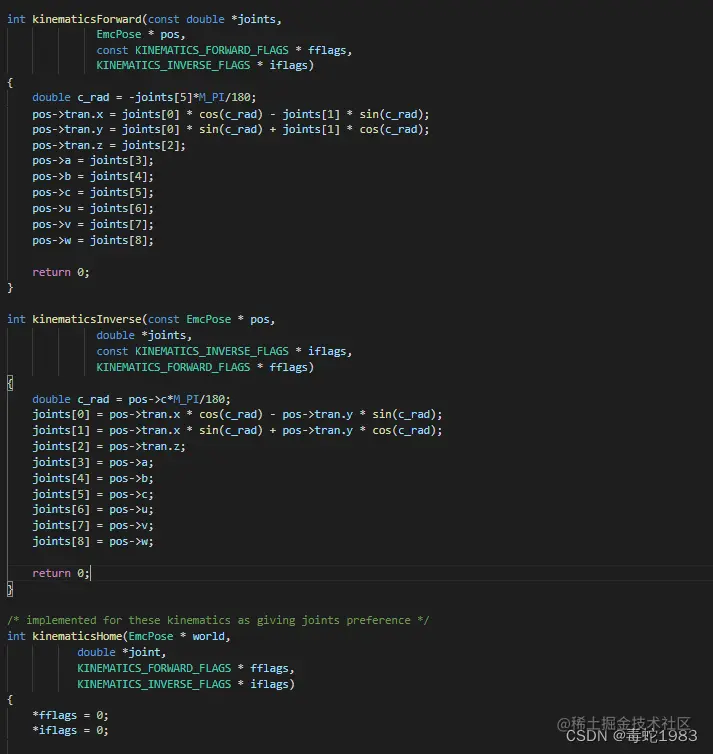This screenshot has height=754, width=713.
Task: Click the 'joints[3] = pos->a;' line
Action: (x=93, y=462)
